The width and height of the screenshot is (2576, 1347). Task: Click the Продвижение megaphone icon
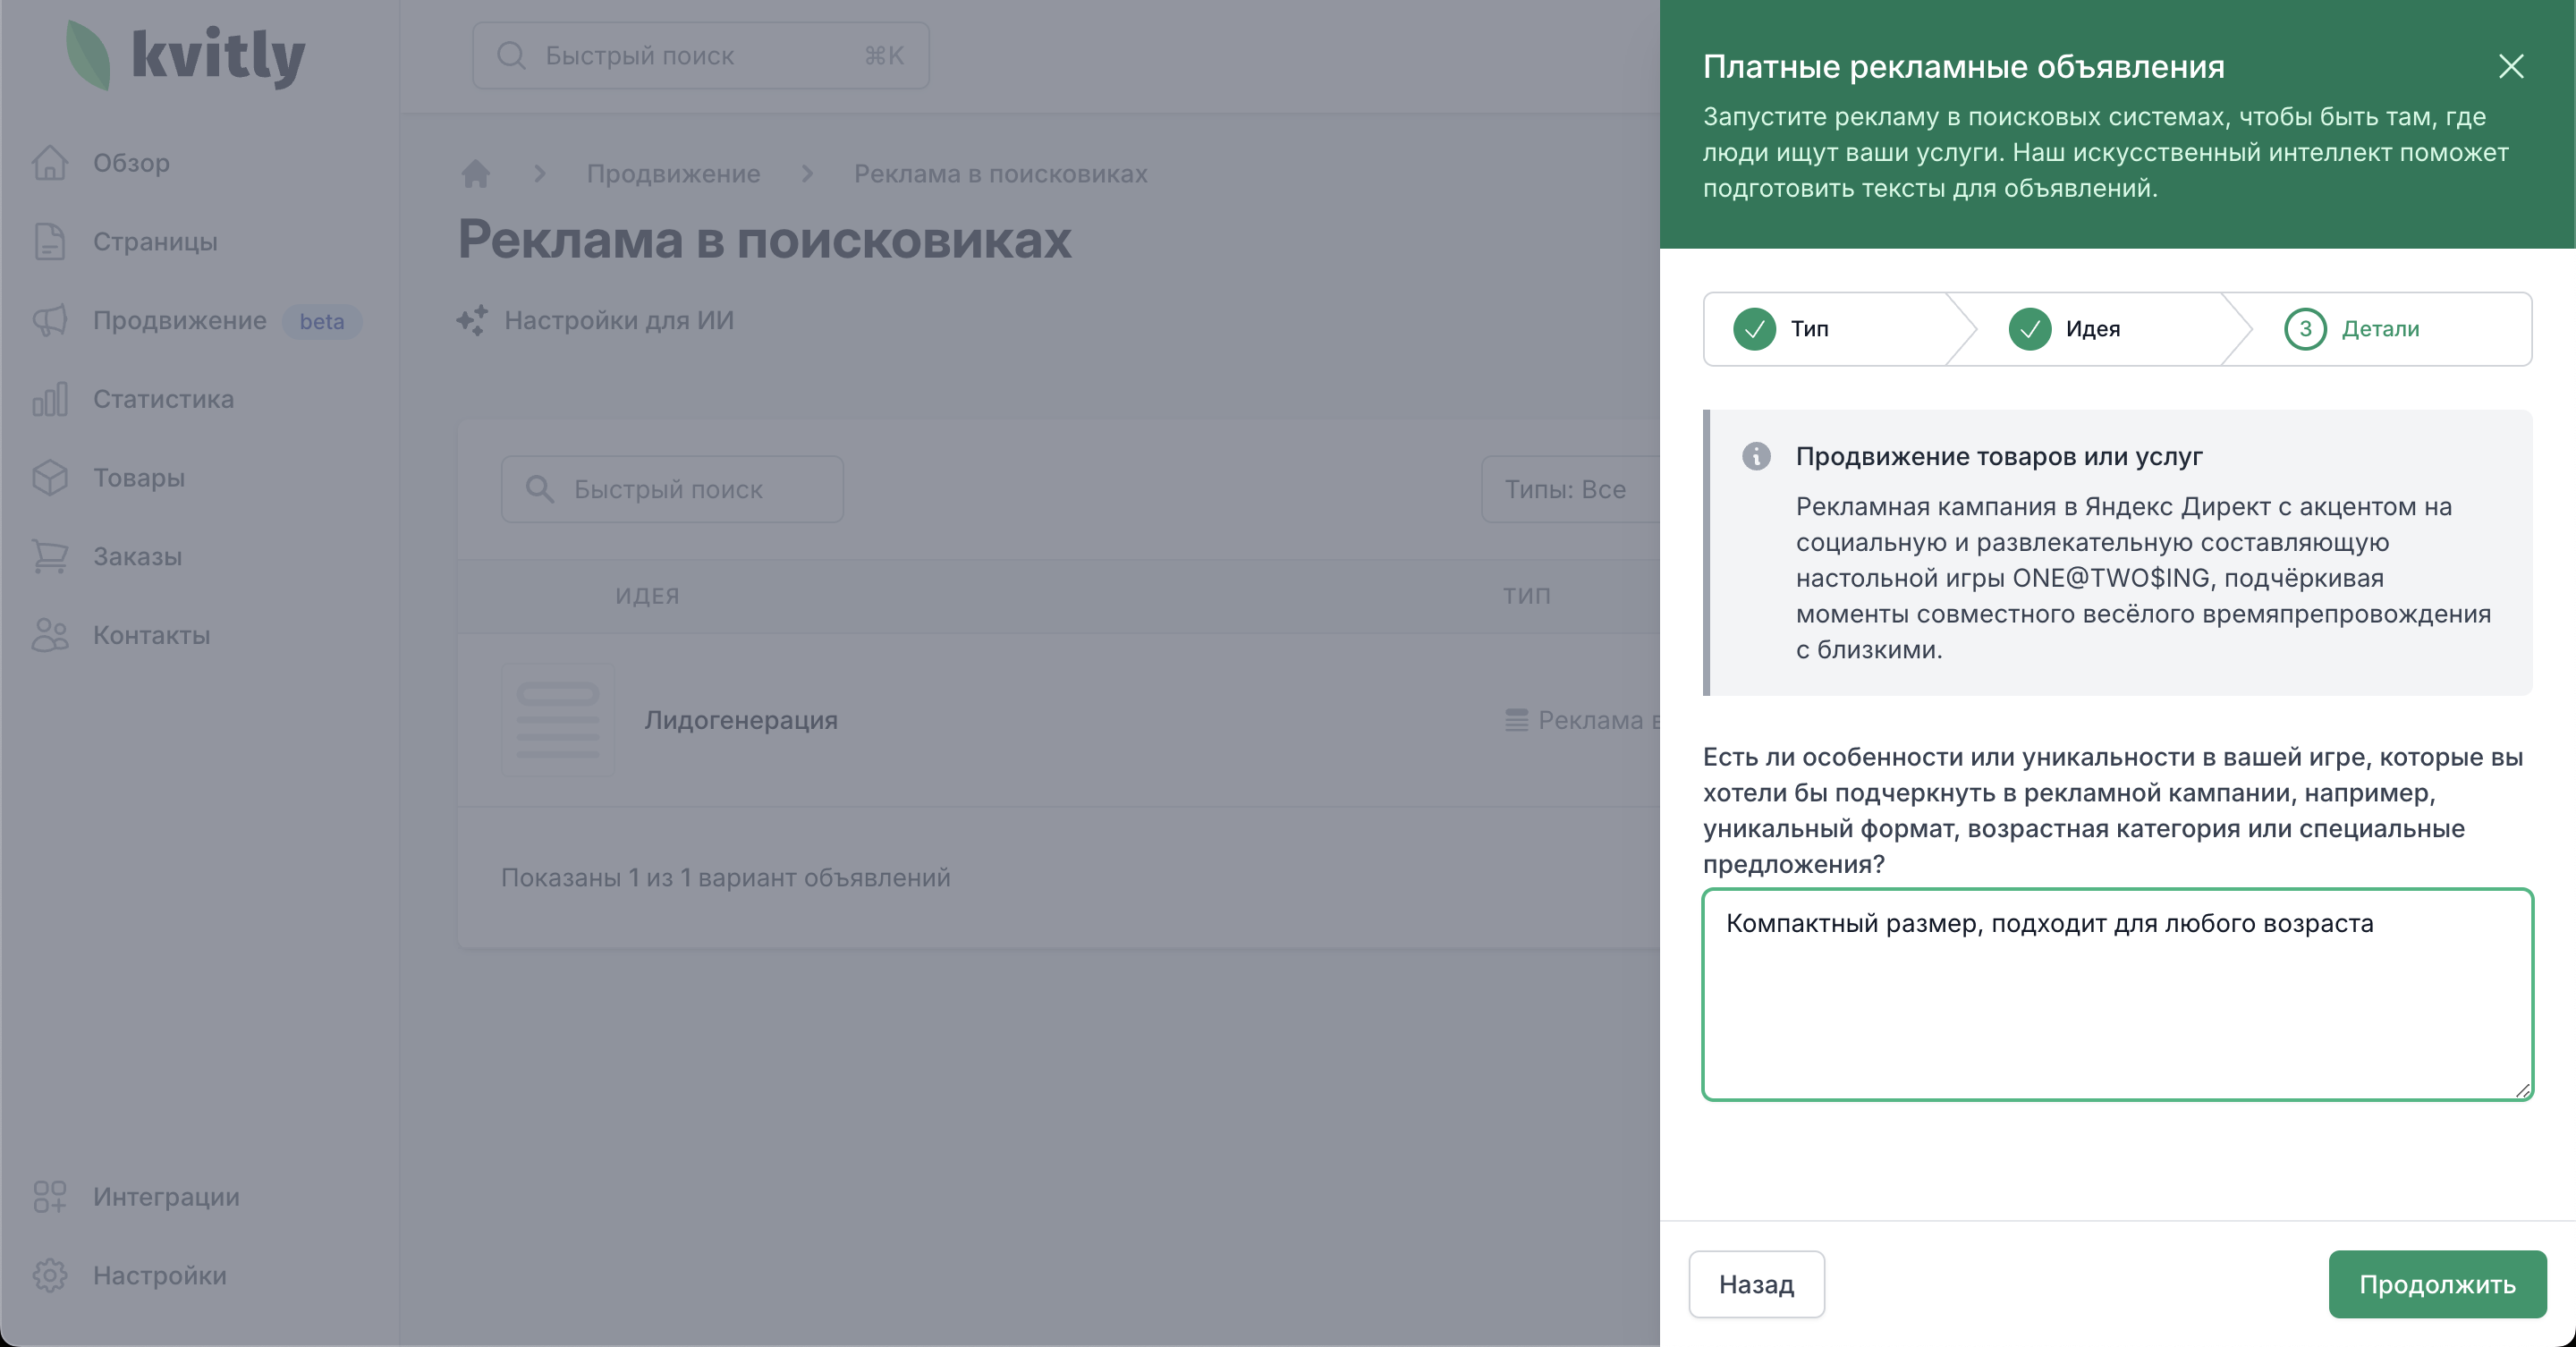click(50, 320)
